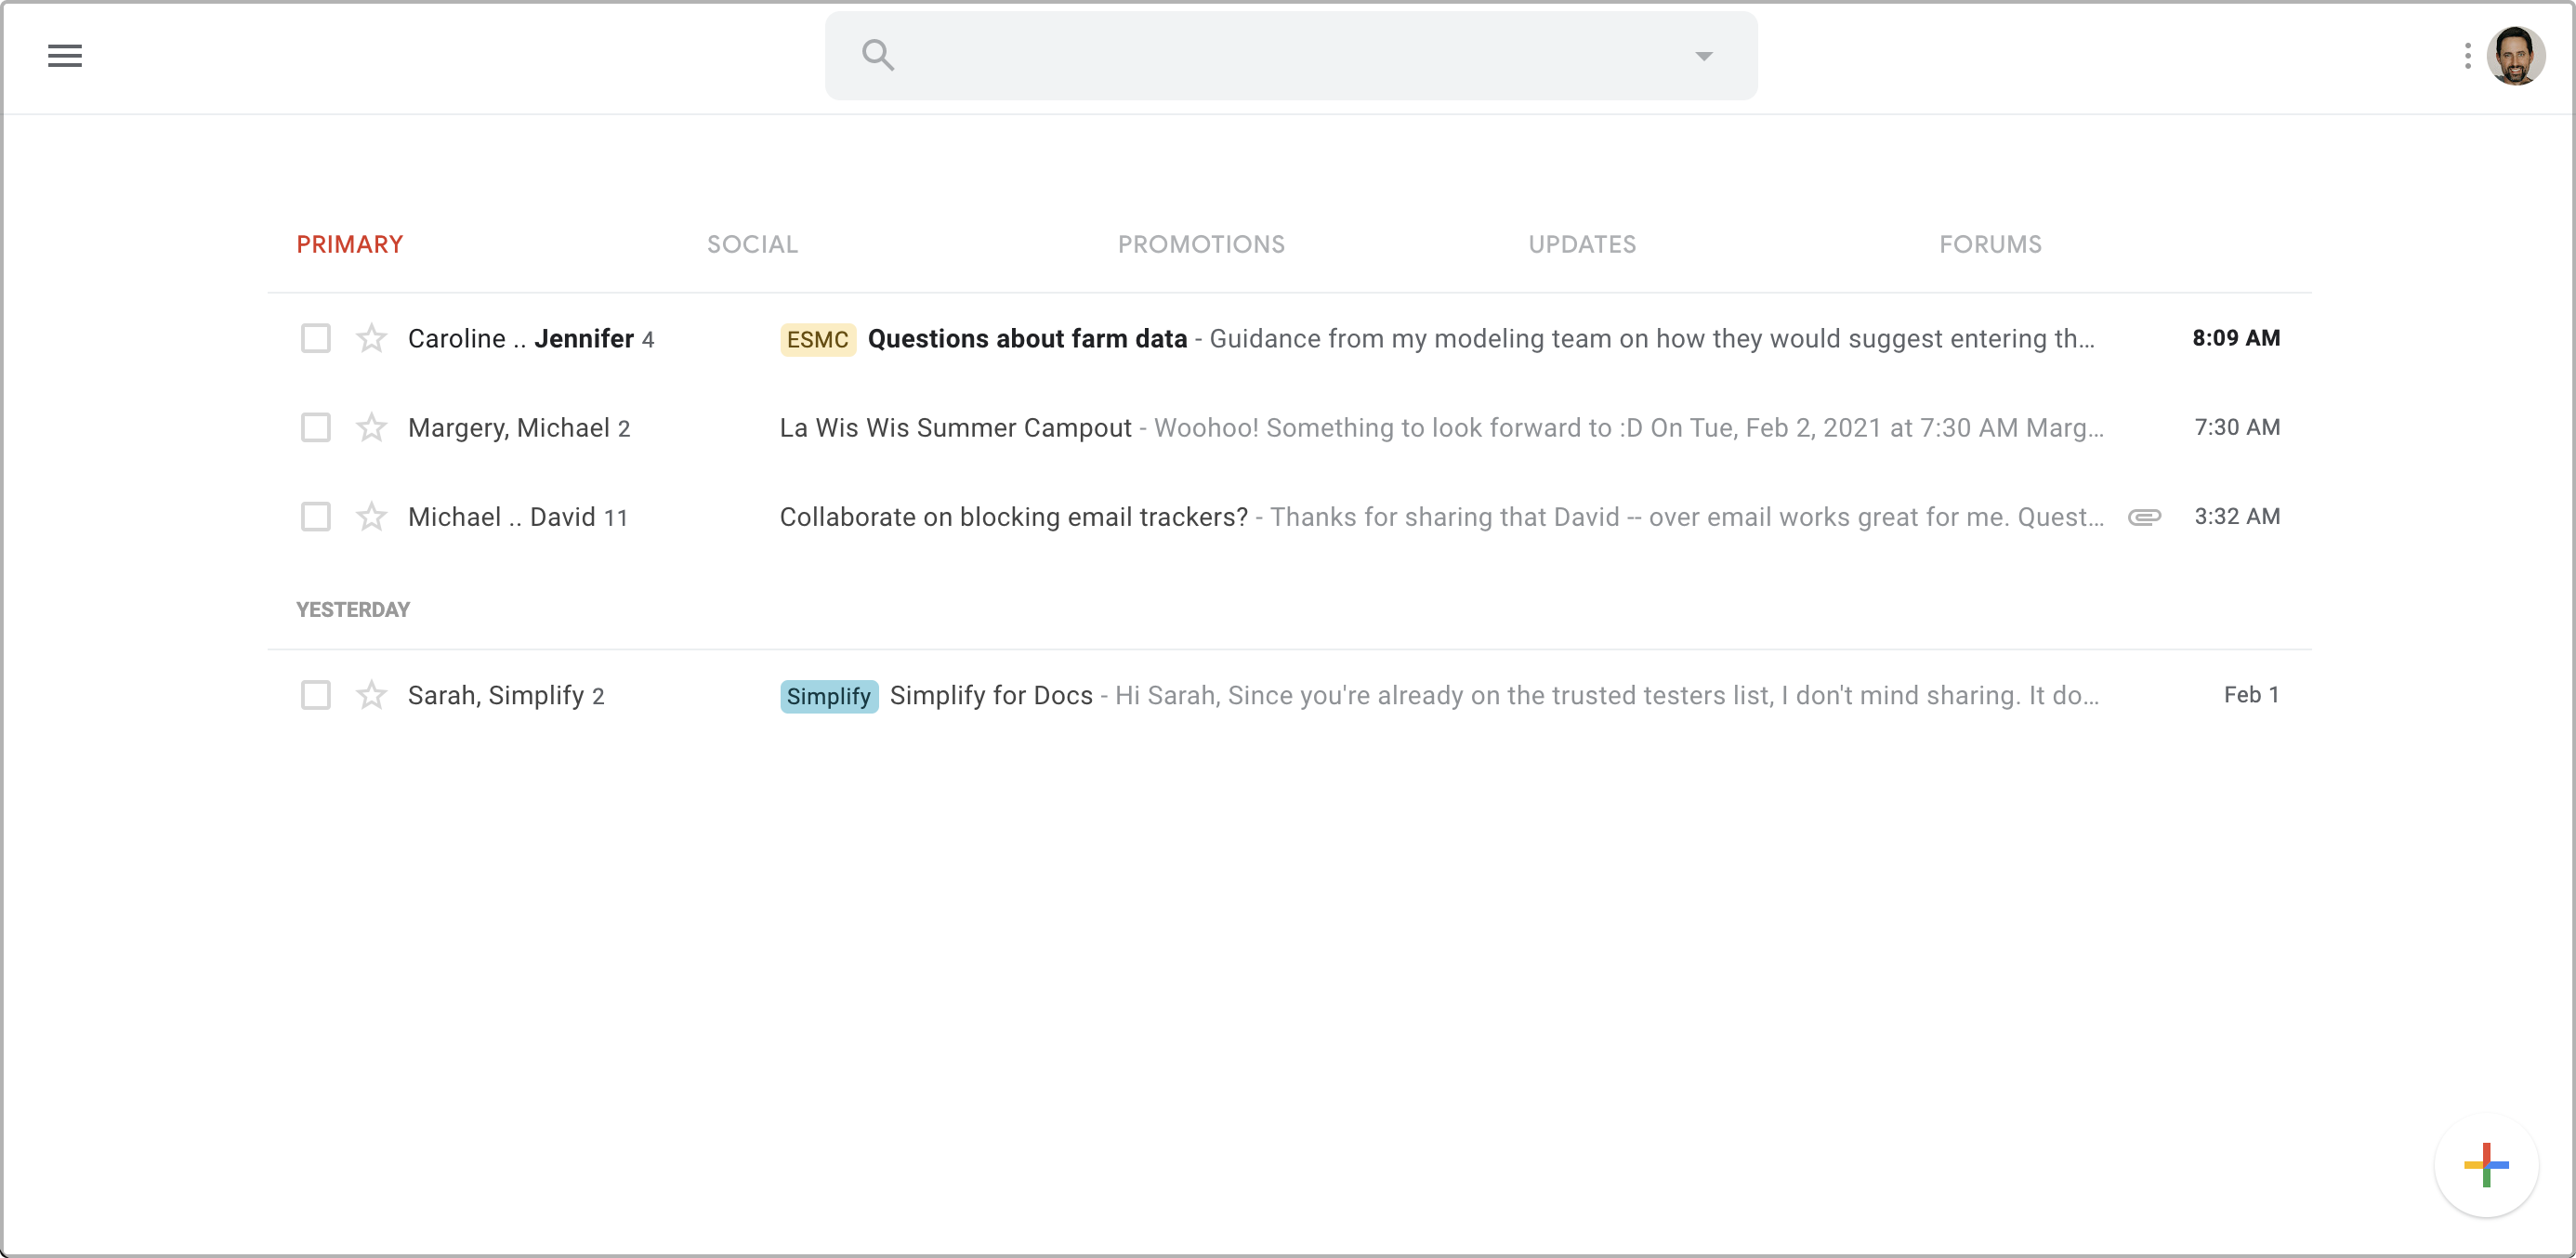This screenshot has width=2576, height=1258.
Task: Open the Promotions tab
Action: (x=1200, y=244)
